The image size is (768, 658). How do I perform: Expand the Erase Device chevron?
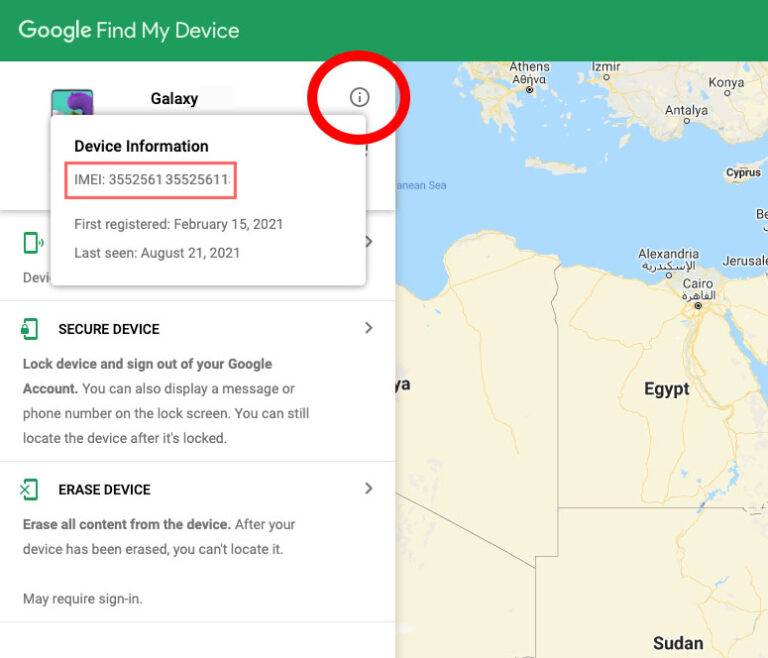369,488
